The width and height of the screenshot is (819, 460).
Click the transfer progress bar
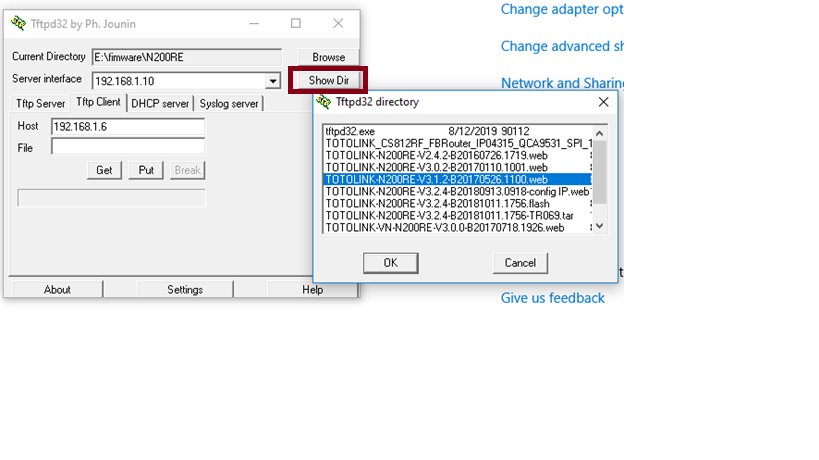(111, 198)
